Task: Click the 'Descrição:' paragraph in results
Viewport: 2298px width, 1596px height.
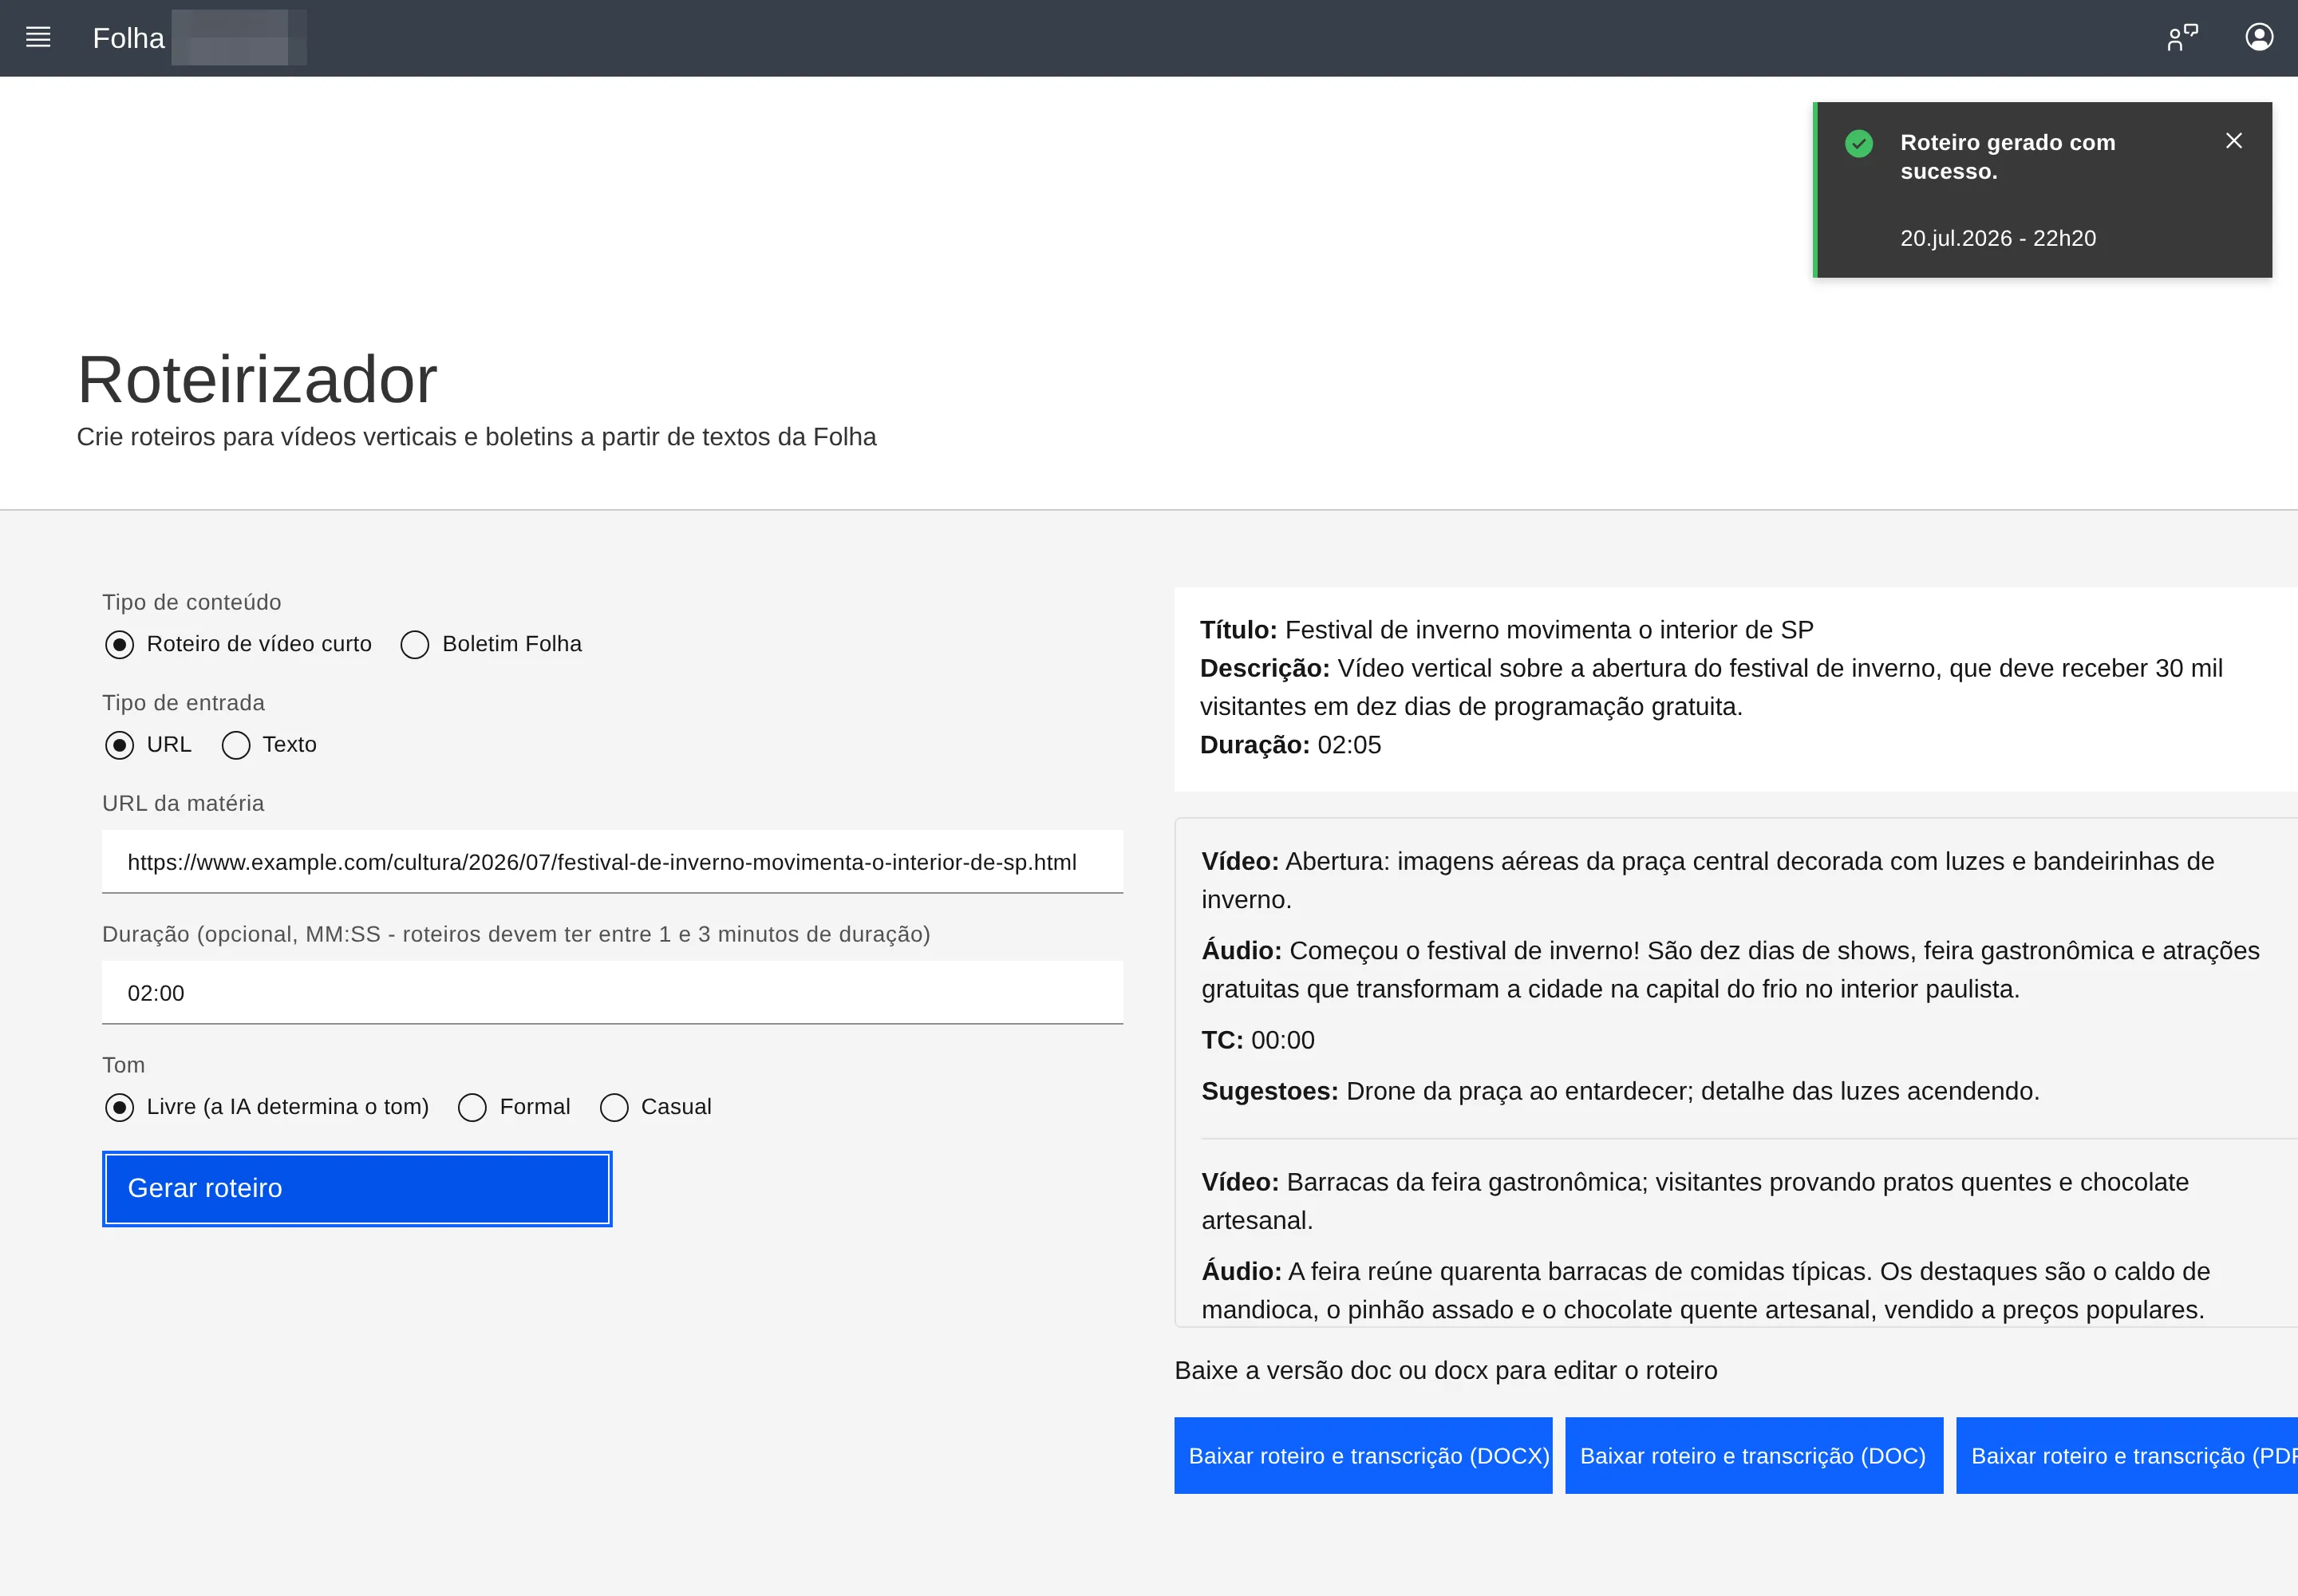Action: [x=1711, y=687]
